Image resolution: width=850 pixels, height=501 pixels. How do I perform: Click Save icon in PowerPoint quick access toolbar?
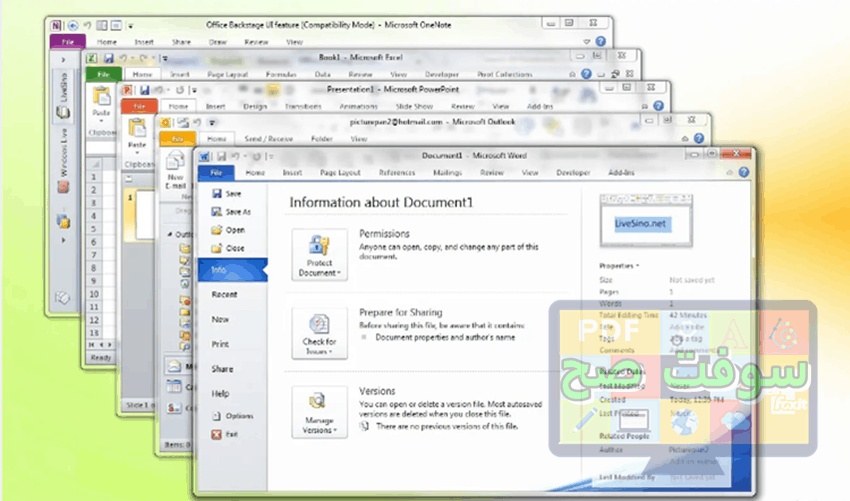coord(144,90)
